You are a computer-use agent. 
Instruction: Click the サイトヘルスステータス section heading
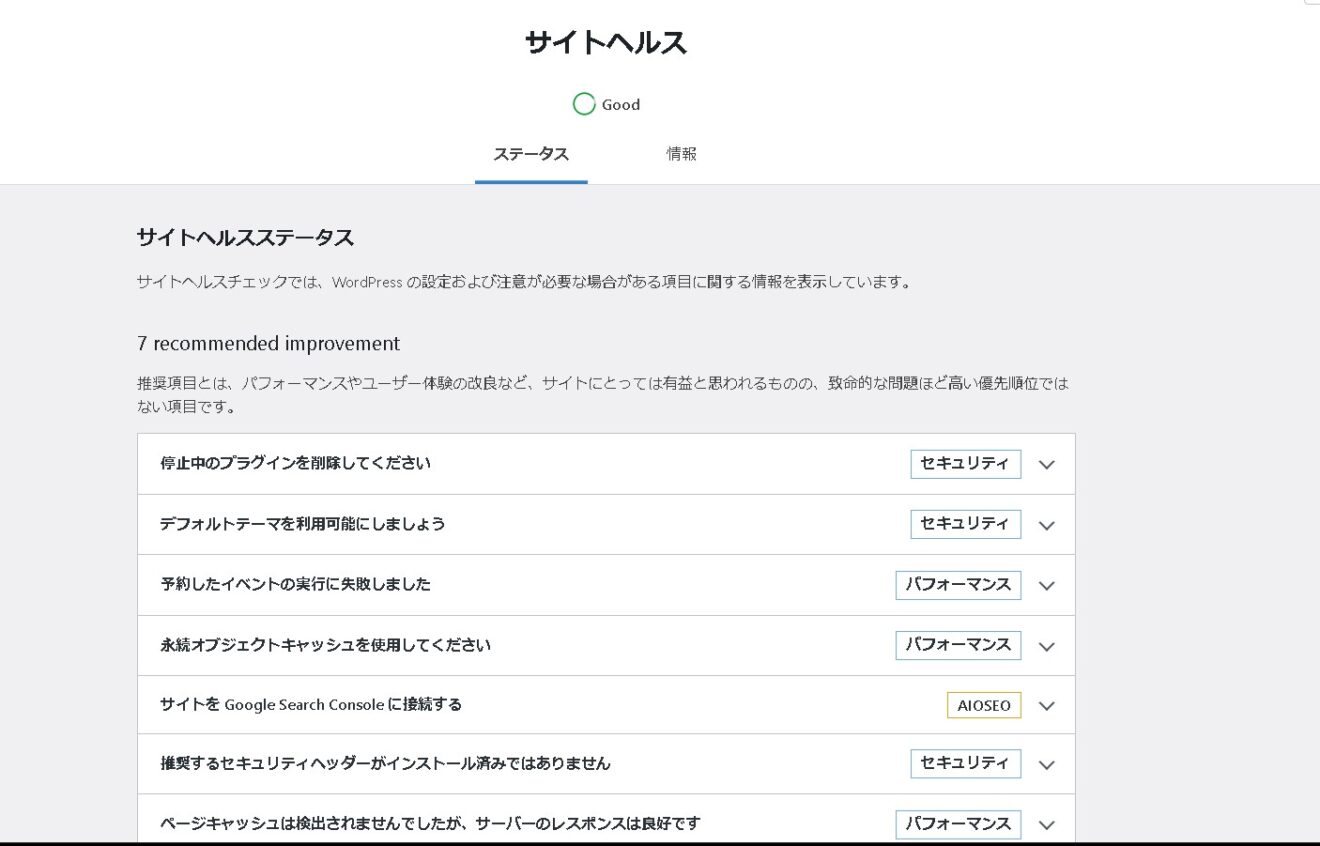(244, 235)
